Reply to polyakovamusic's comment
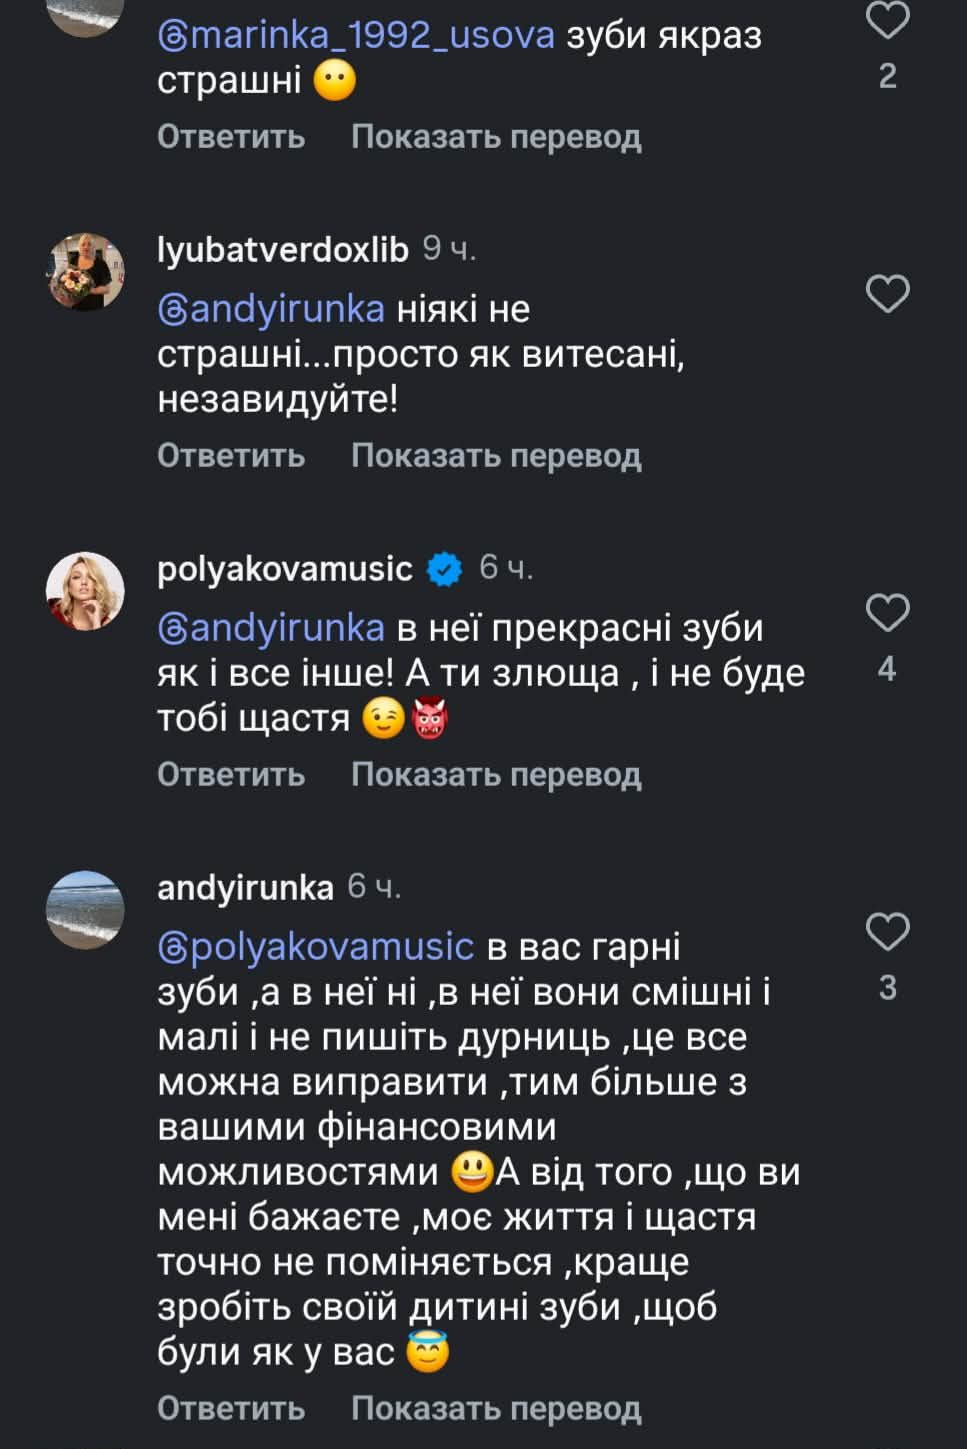This screenshot has height=1449, width=967. point(231,775)
